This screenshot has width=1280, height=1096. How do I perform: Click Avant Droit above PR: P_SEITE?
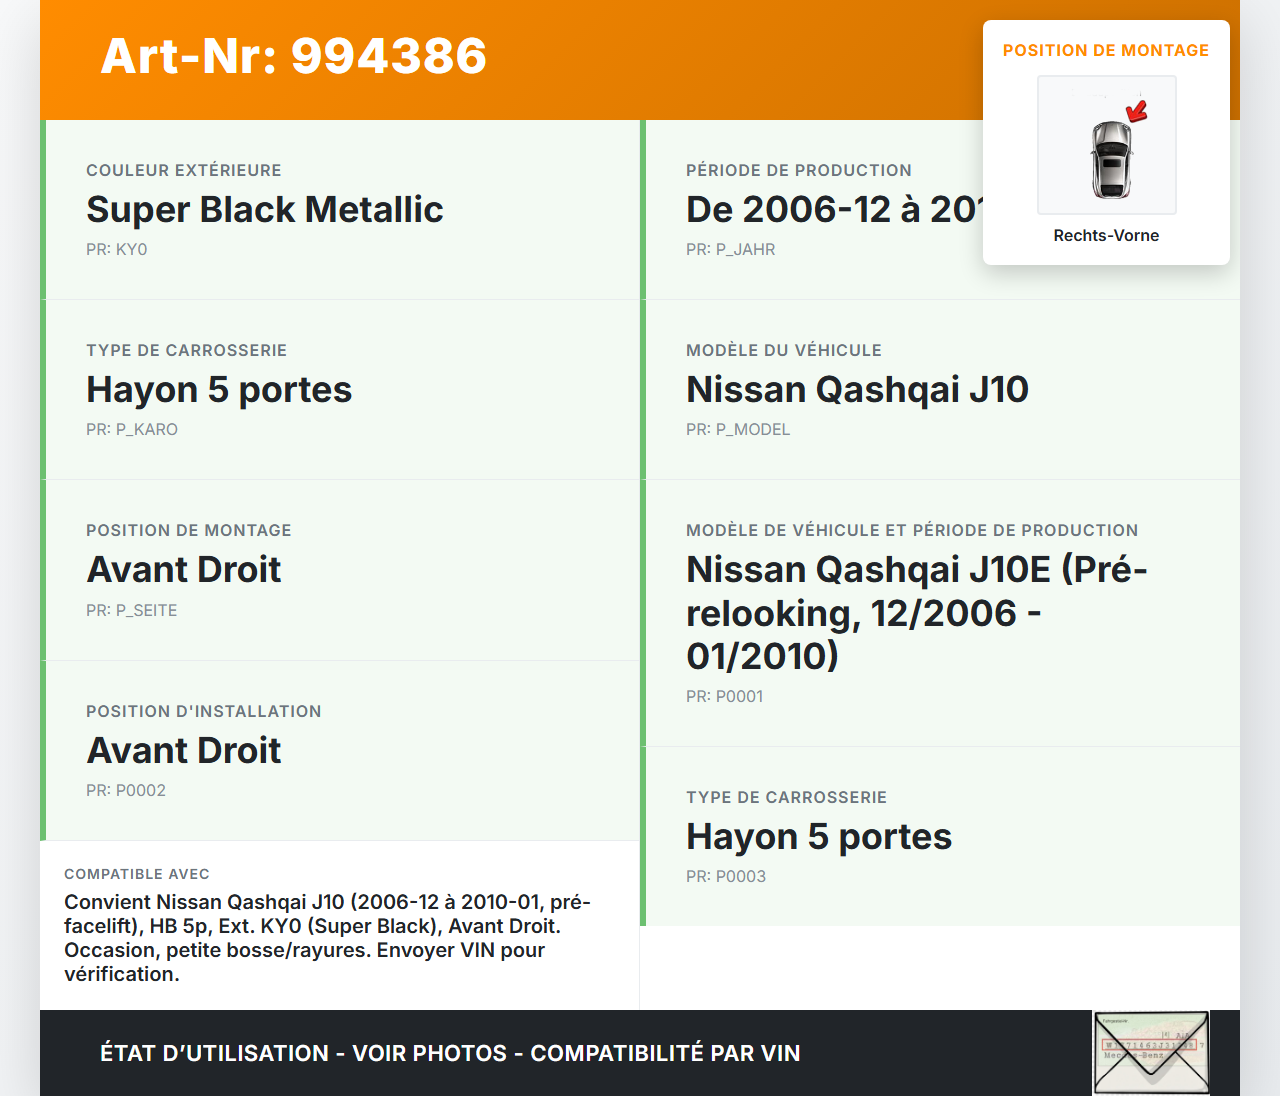pyautogui.click(x=184, y=569)
